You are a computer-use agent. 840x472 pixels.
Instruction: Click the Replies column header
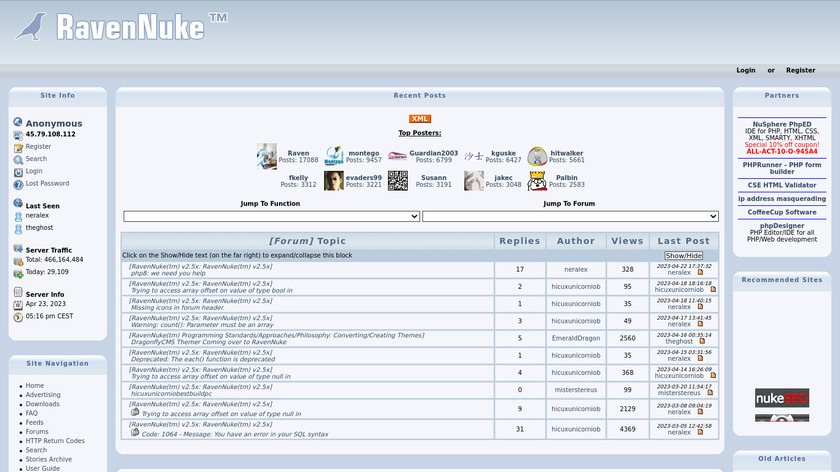tap(520, 241)
